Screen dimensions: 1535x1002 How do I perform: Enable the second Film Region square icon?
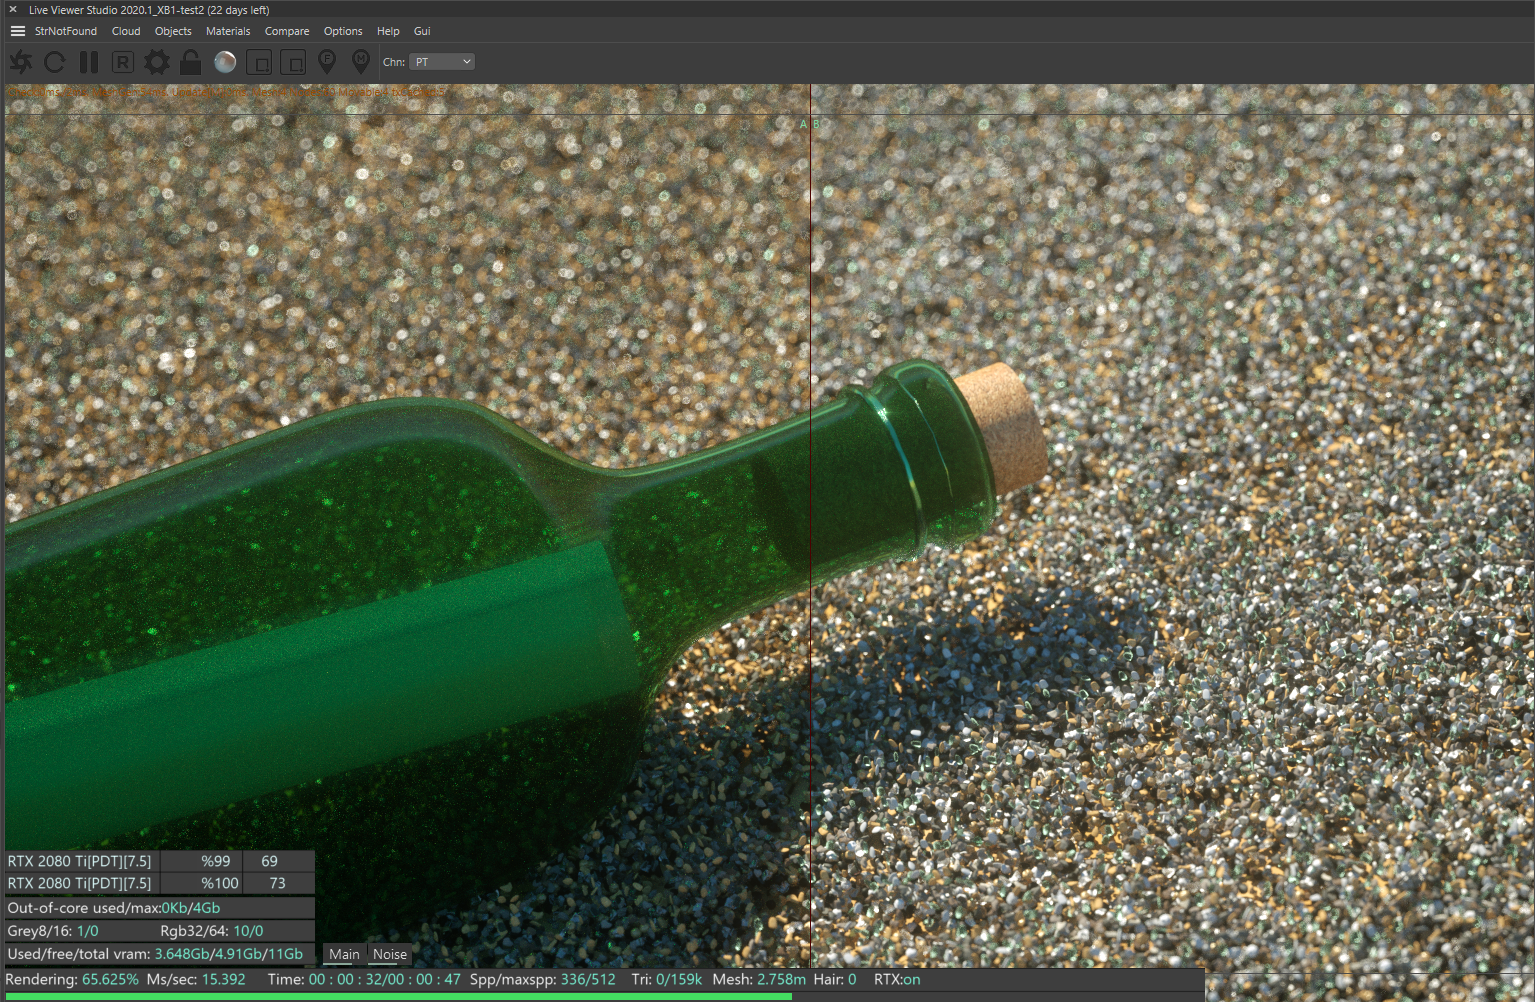[293, 63]
